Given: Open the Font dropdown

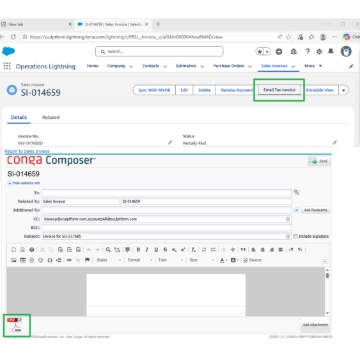Looking at the screenshot, I should pyautogui.click(x=170, y=260).
